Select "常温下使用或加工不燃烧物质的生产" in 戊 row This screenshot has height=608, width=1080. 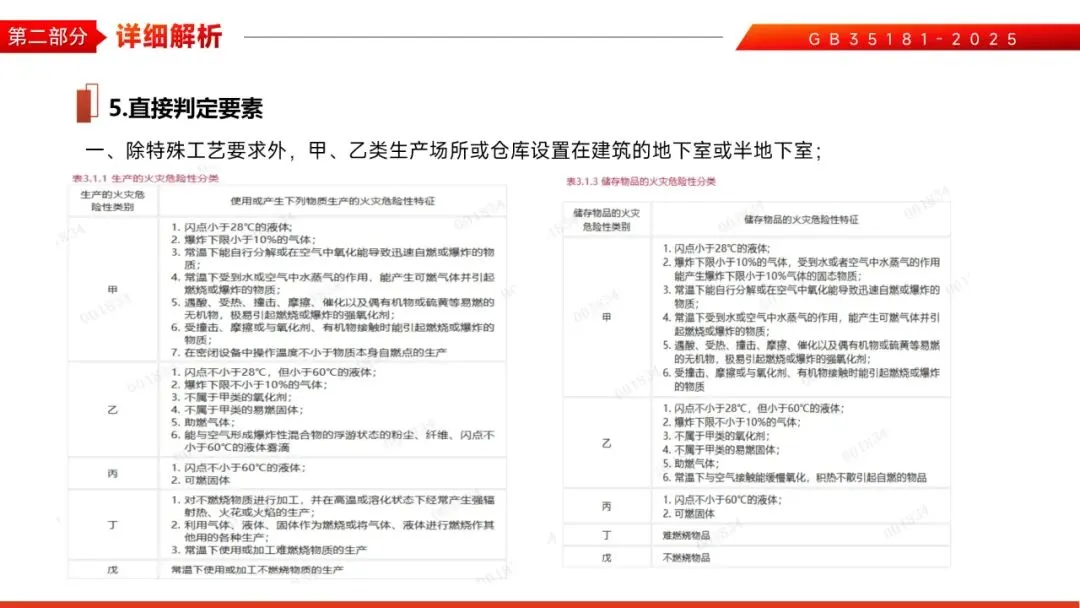tap(257, 570)
